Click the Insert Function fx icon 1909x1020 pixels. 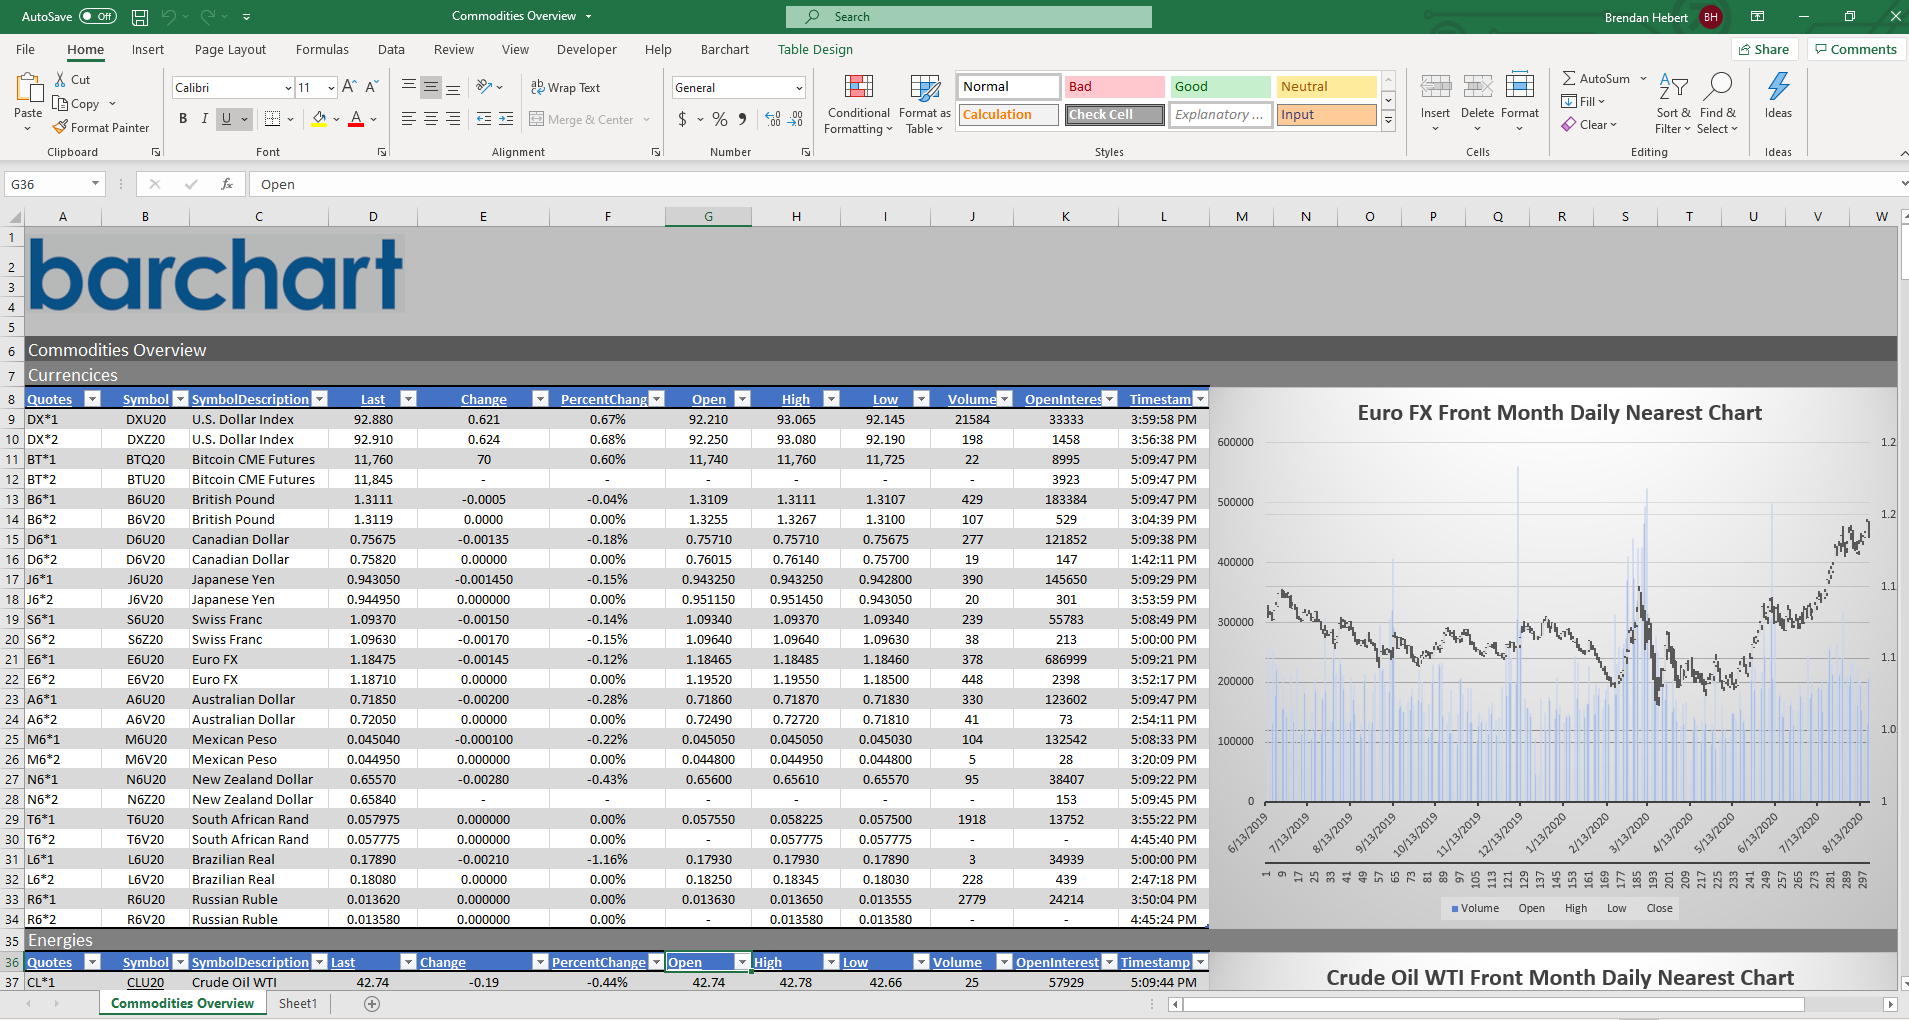click(x=227, y=184)
